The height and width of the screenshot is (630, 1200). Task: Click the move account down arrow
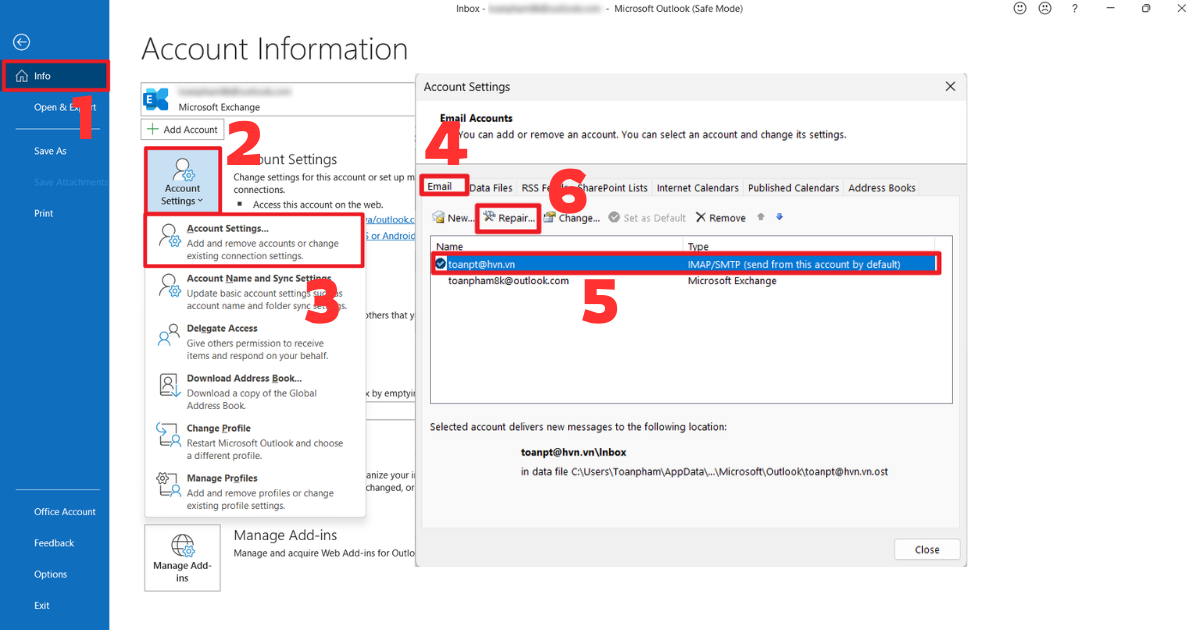click(x=779, y=217)
